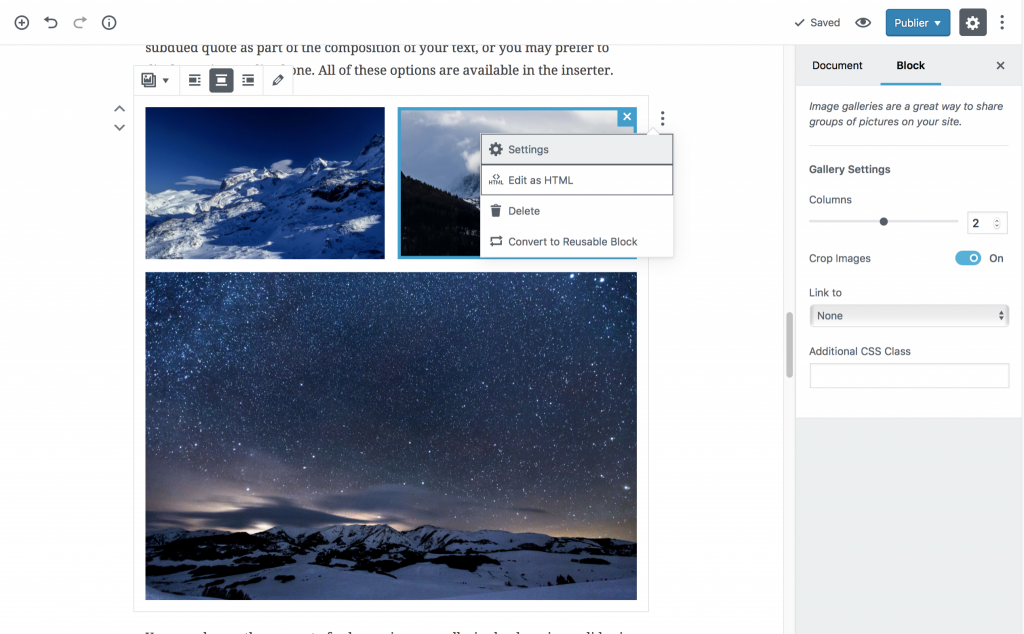This screenshot has width=1024, height=634.
Task: Adjust the Columns slider
Action: [883, 222]
